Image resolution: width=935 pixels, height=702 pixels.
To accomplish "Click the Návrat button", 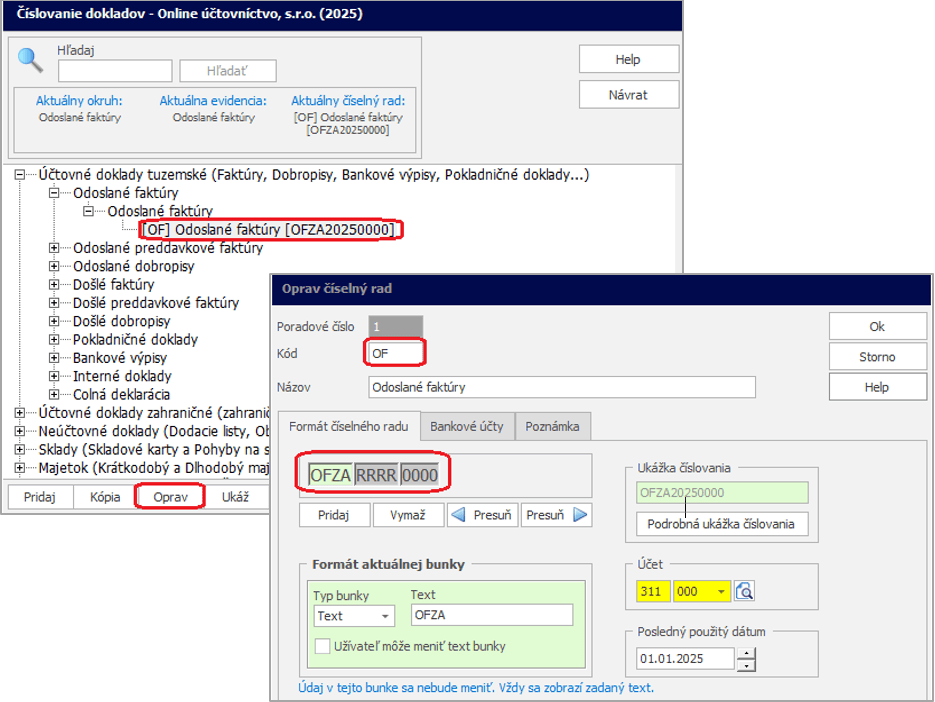I will click(x=628, y=95).
